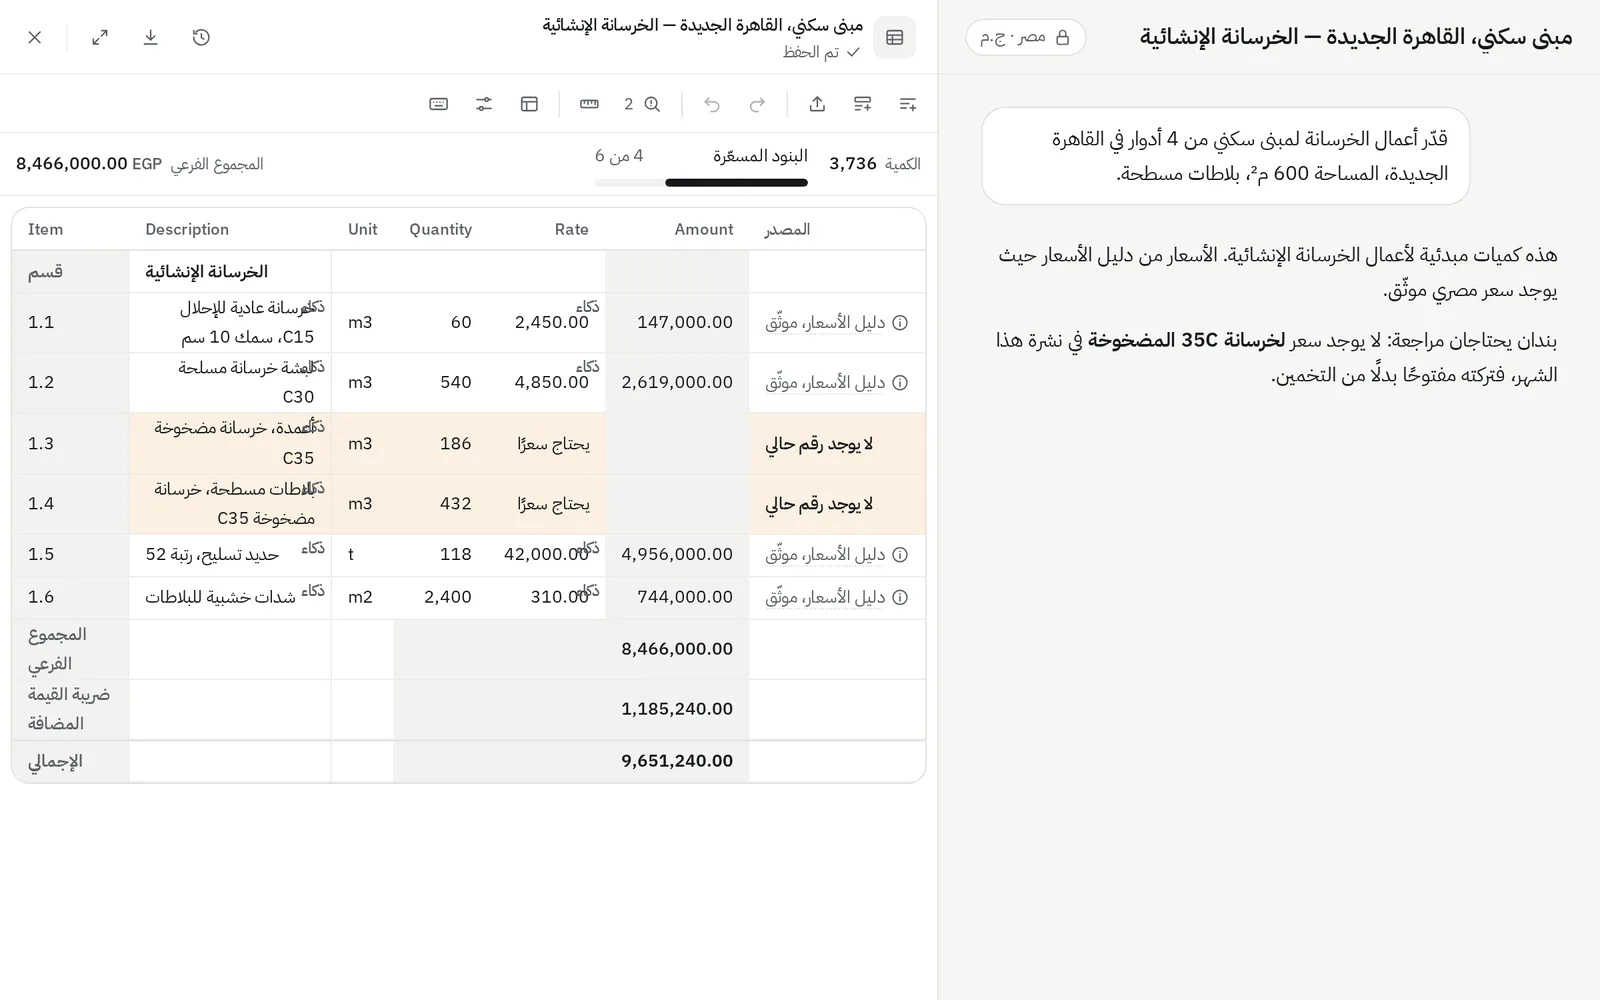Close the estimate sheet panel

click(x=35, y=37)
